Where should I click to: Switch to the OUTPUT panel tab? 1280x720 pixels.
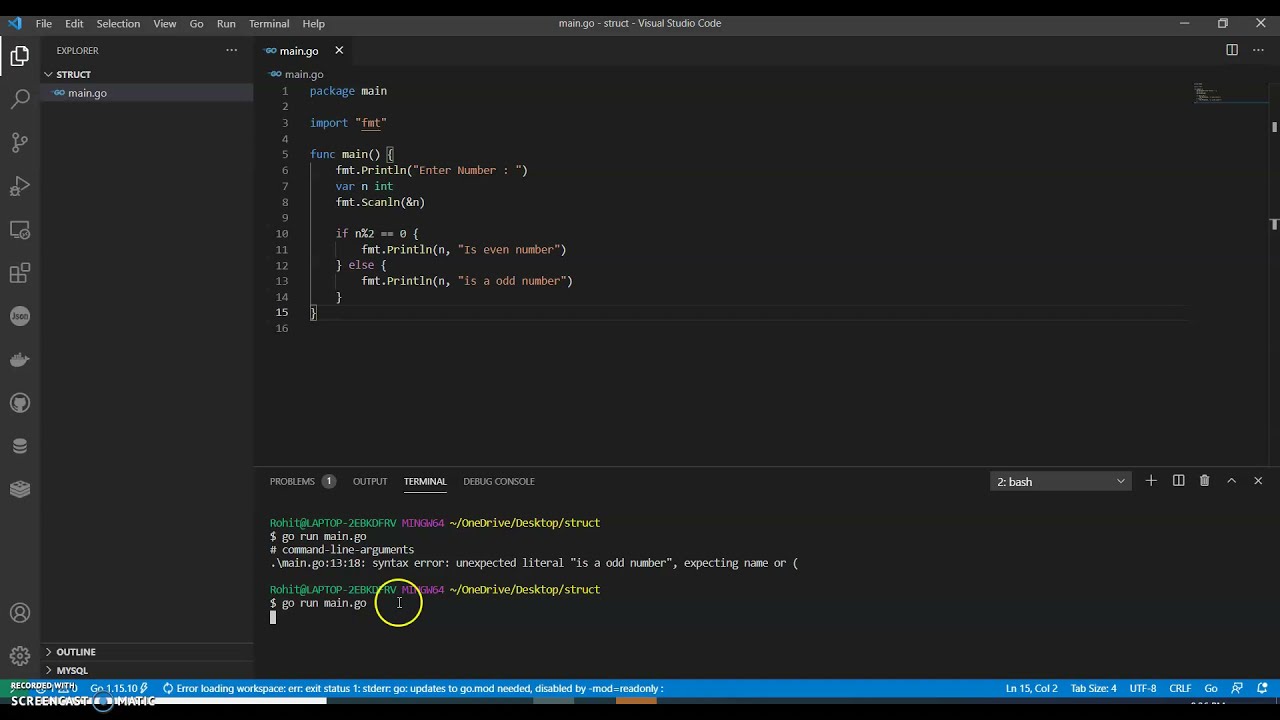pos(370,481)
